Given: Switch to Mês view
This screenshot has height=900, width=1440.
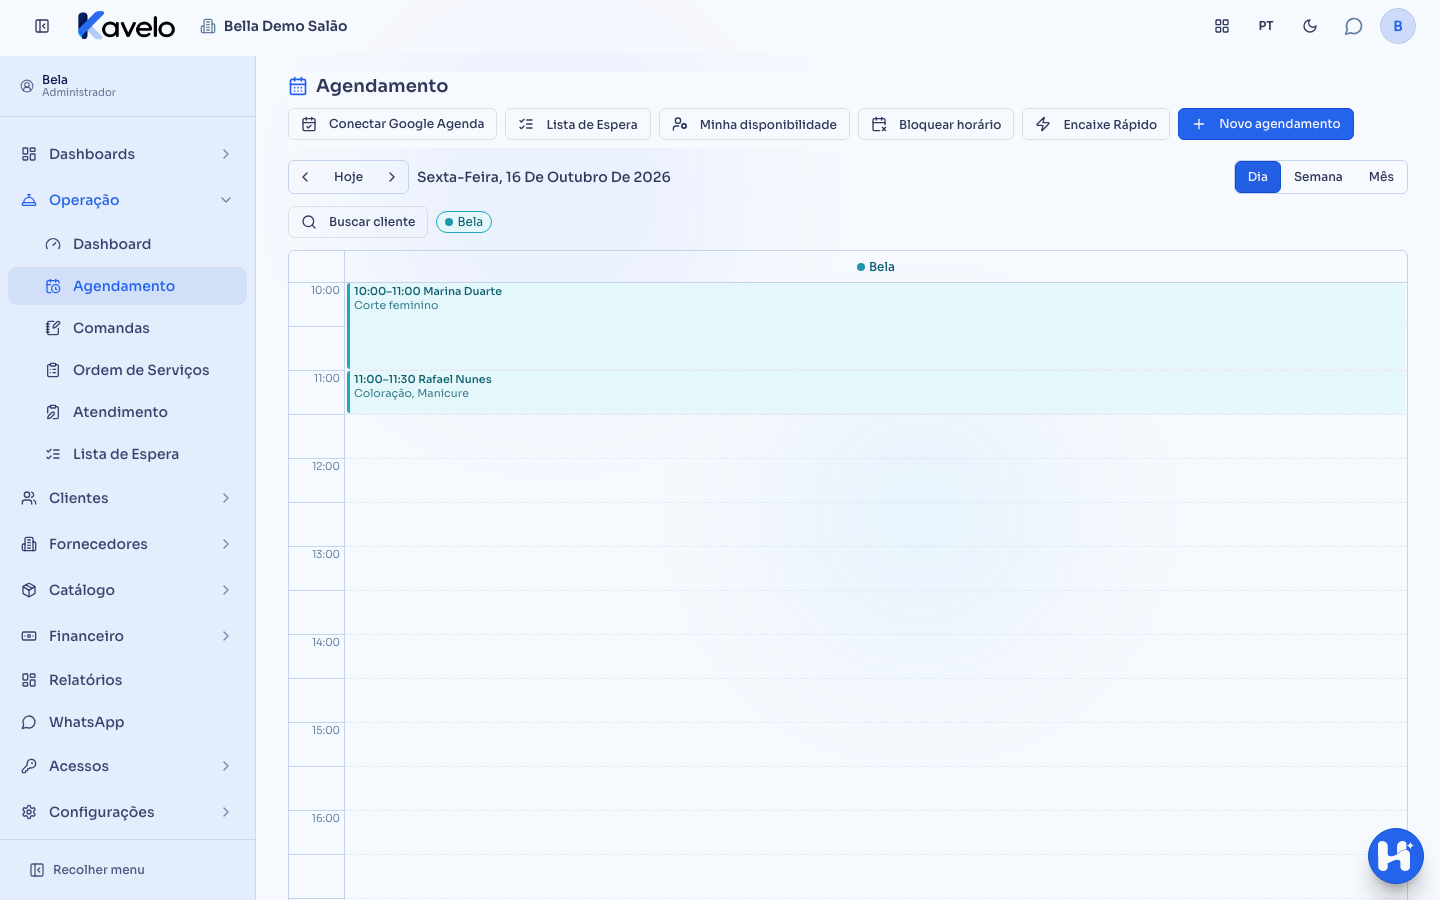Looking at the screenshot, I should tap(1381, 177).
